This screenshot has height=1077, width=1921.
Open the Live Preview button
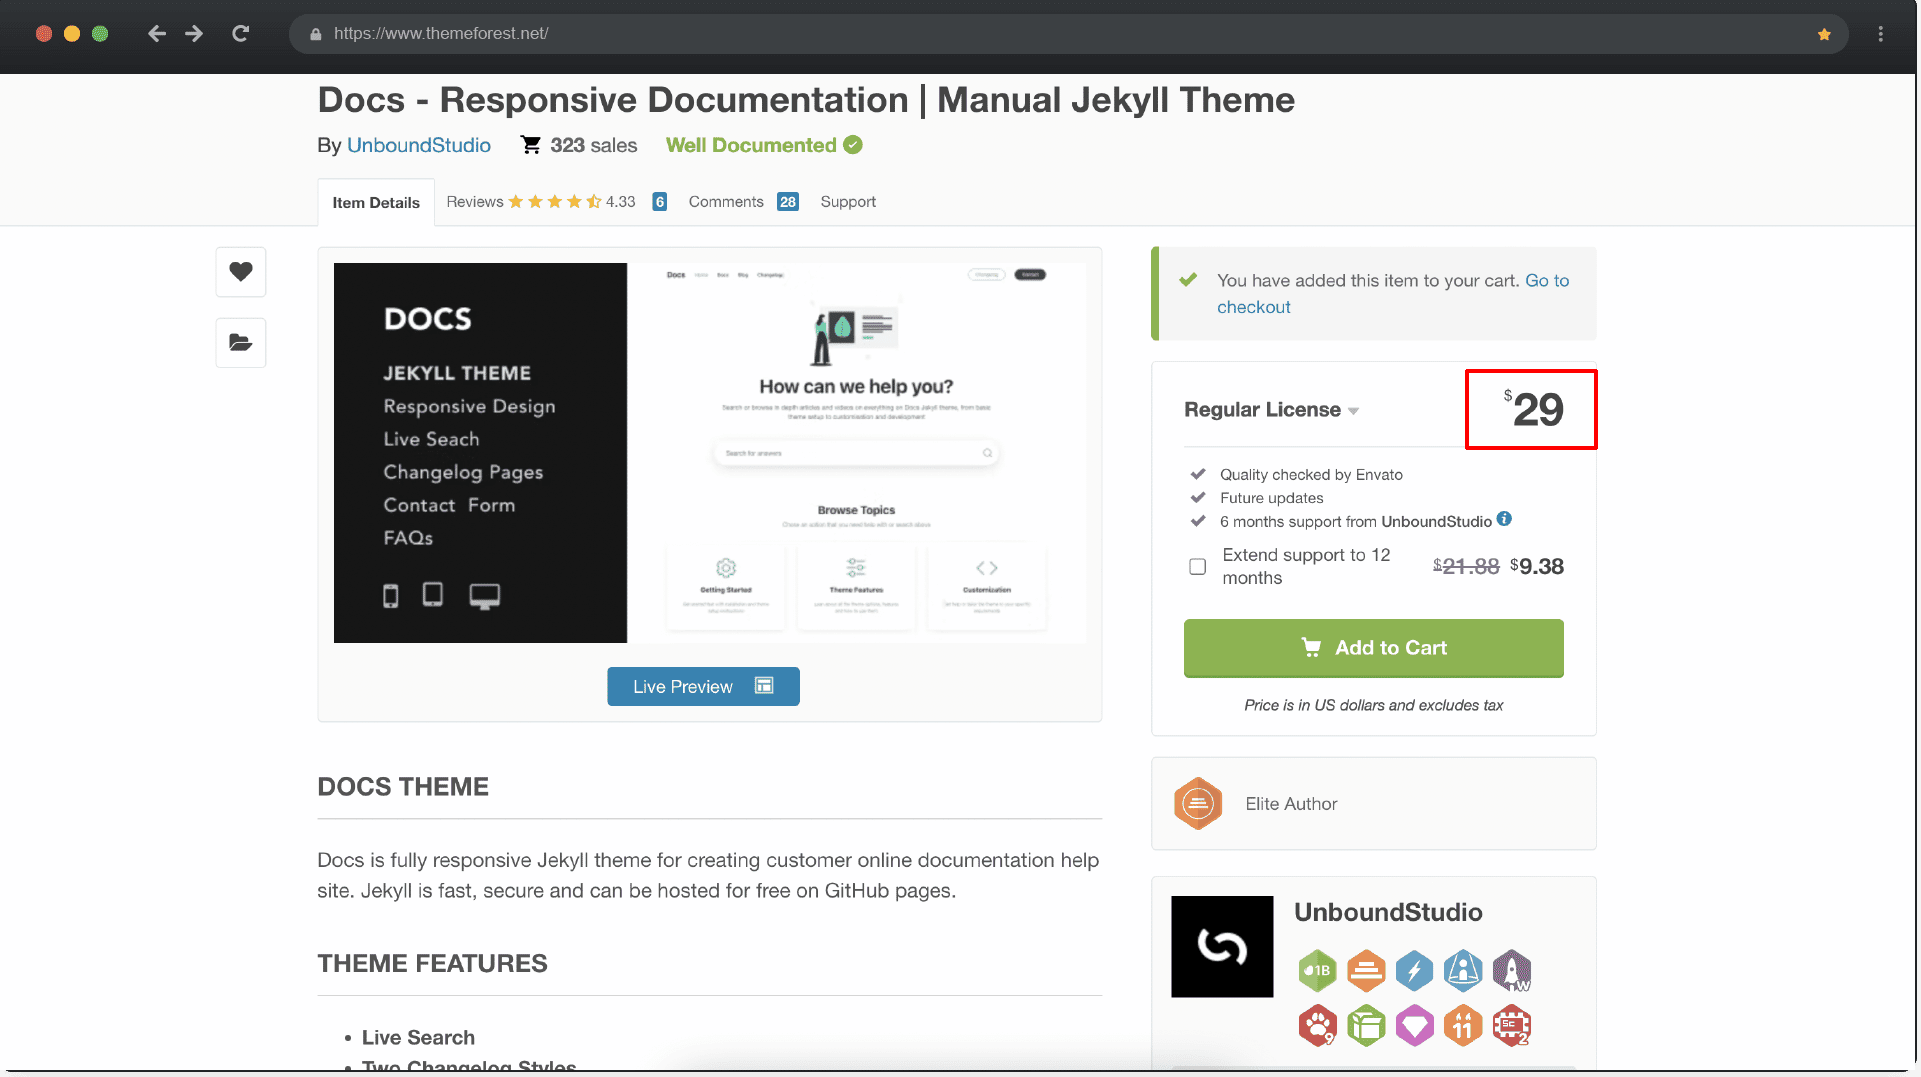pyautogui.click(x=703, y=686)
